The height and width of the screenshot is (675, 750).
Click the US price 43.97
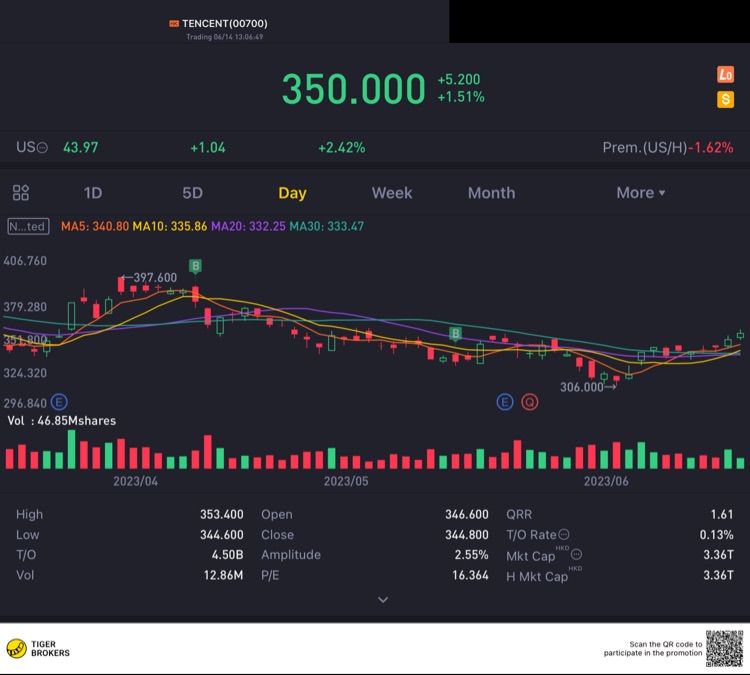click(x=80, y=148)
